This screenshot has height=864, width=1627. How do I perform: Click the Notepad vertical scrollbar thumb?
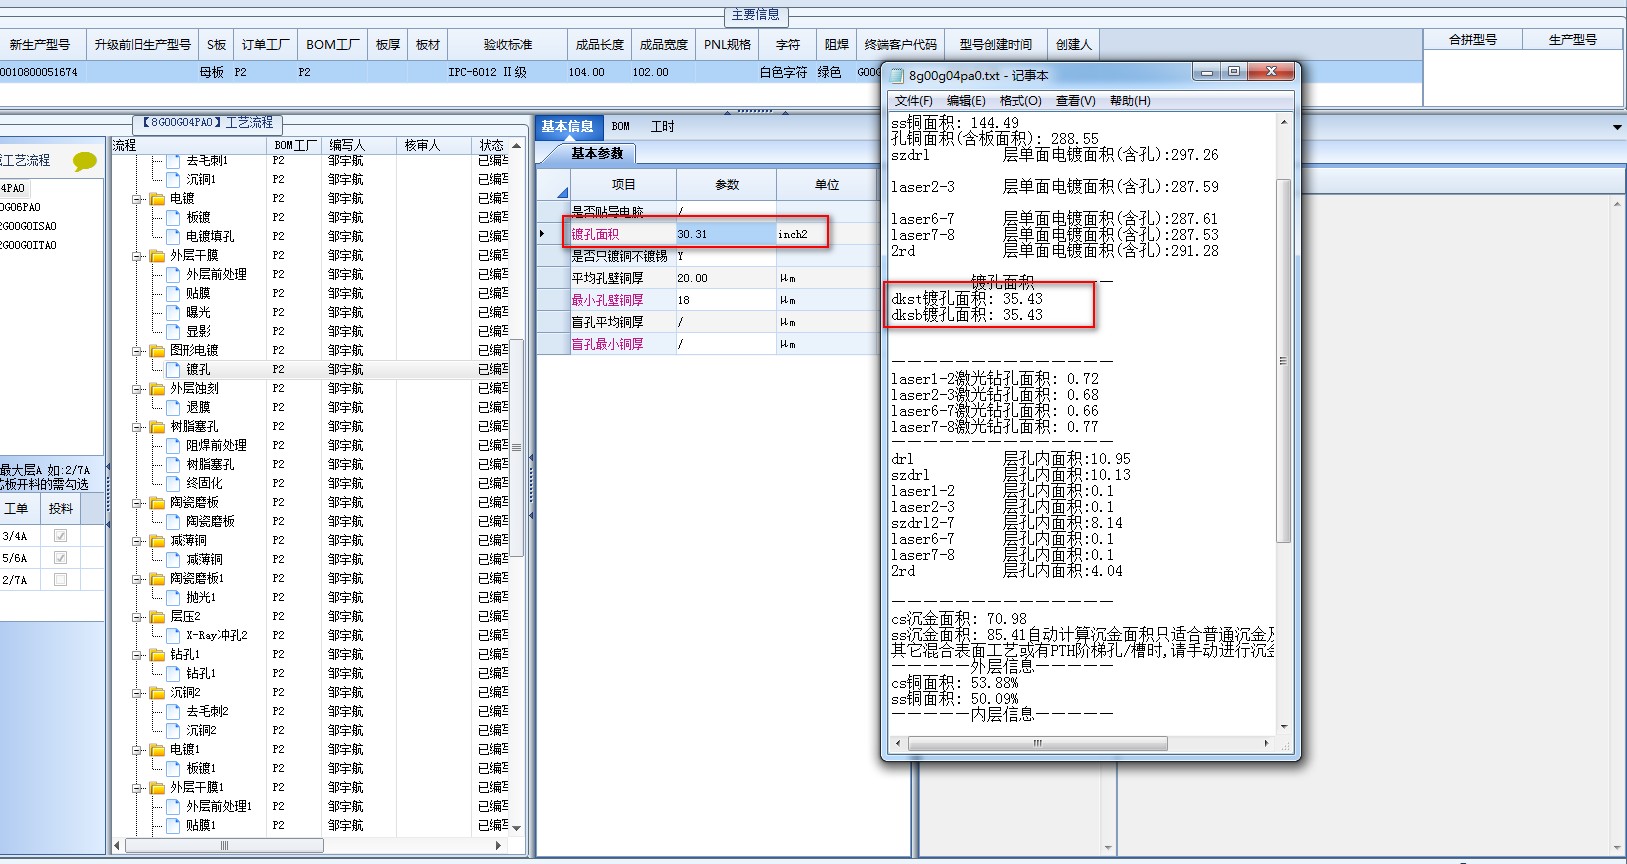pyautogui.click(x=1284, y=361)
